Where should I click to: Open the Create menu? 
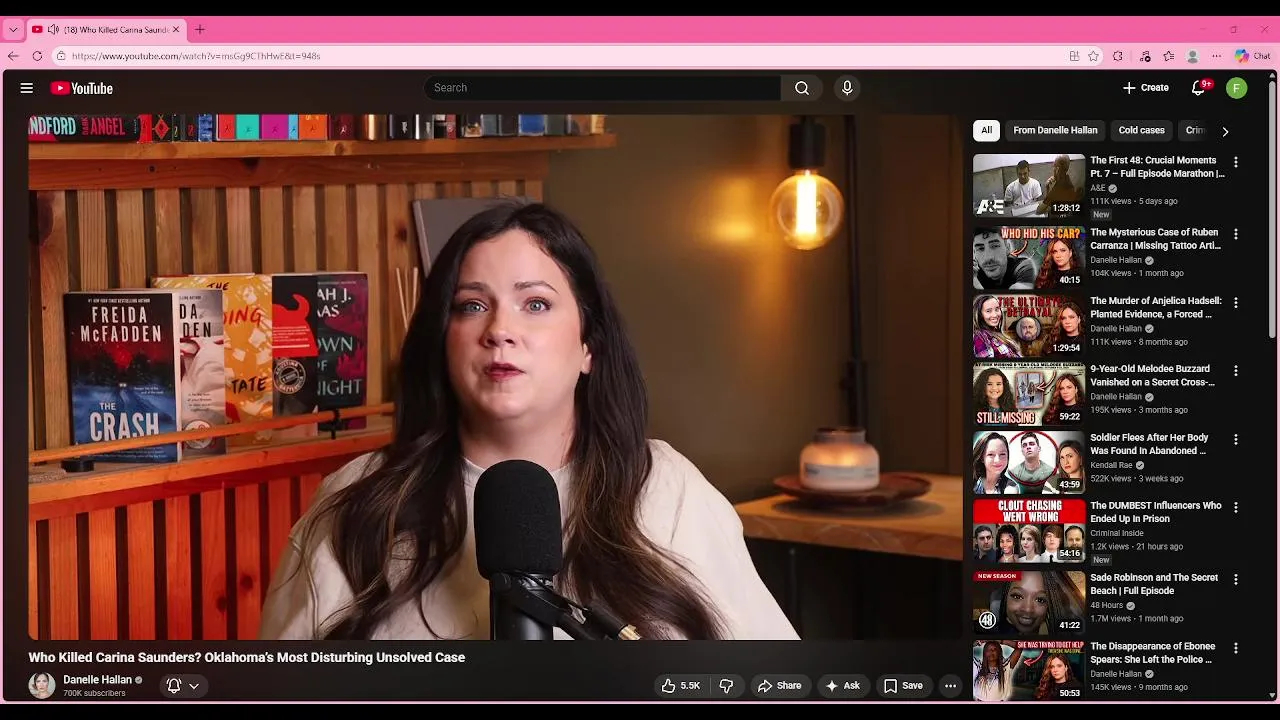[x=1145, y=88]
